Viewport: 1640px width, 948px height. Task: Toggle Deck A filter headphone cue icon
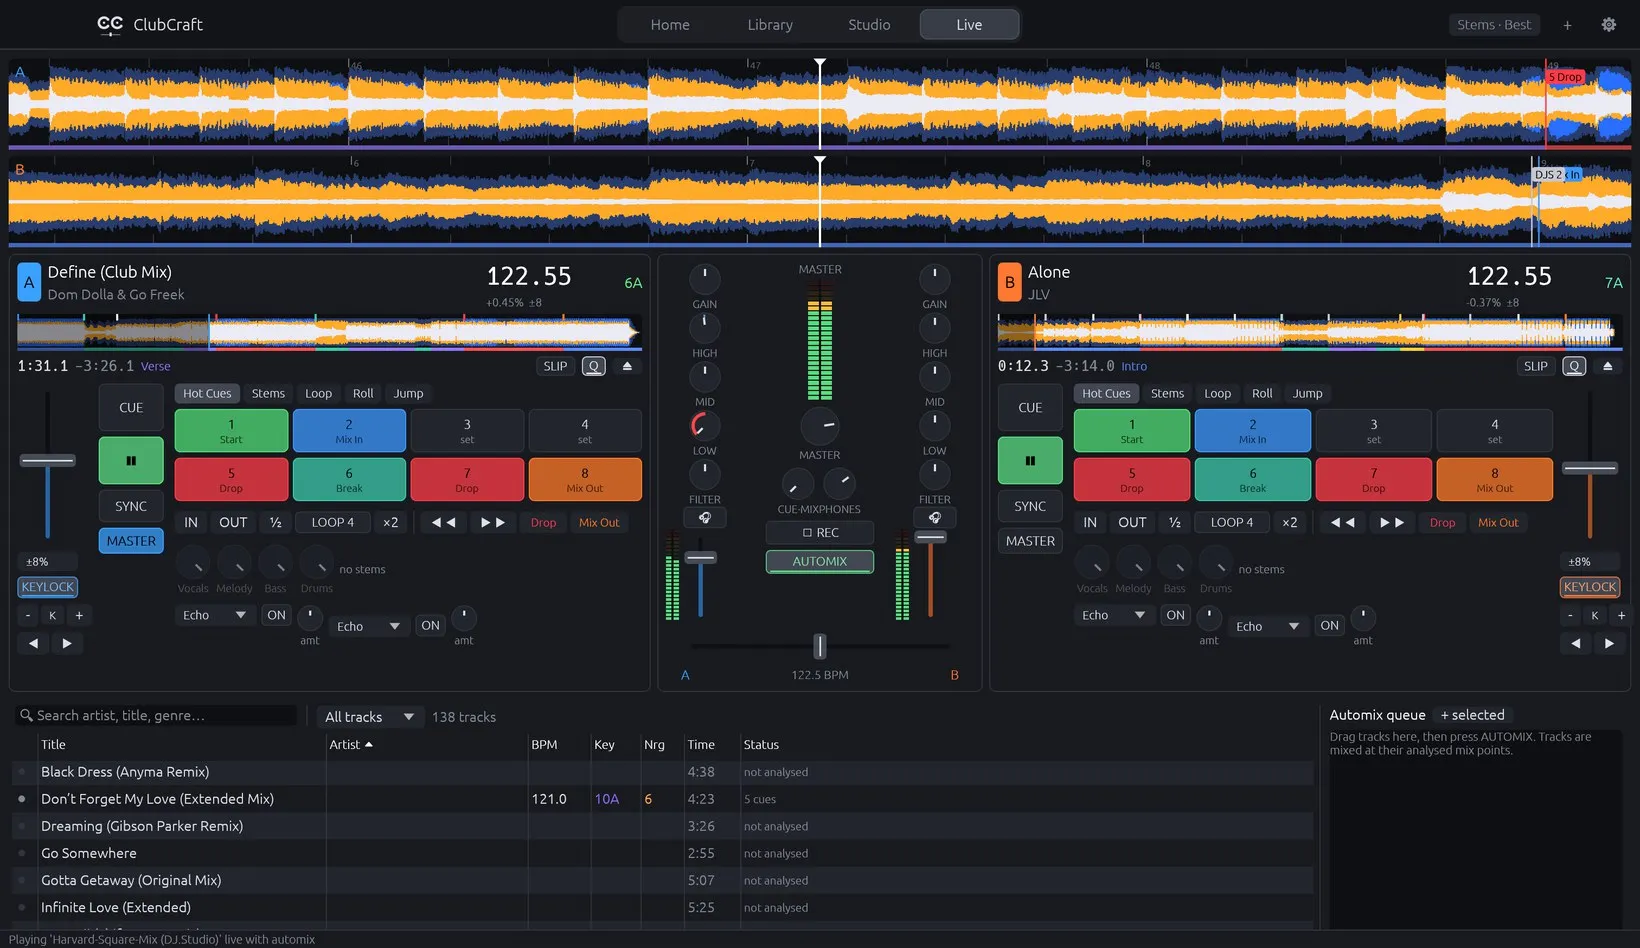point(705,518)
